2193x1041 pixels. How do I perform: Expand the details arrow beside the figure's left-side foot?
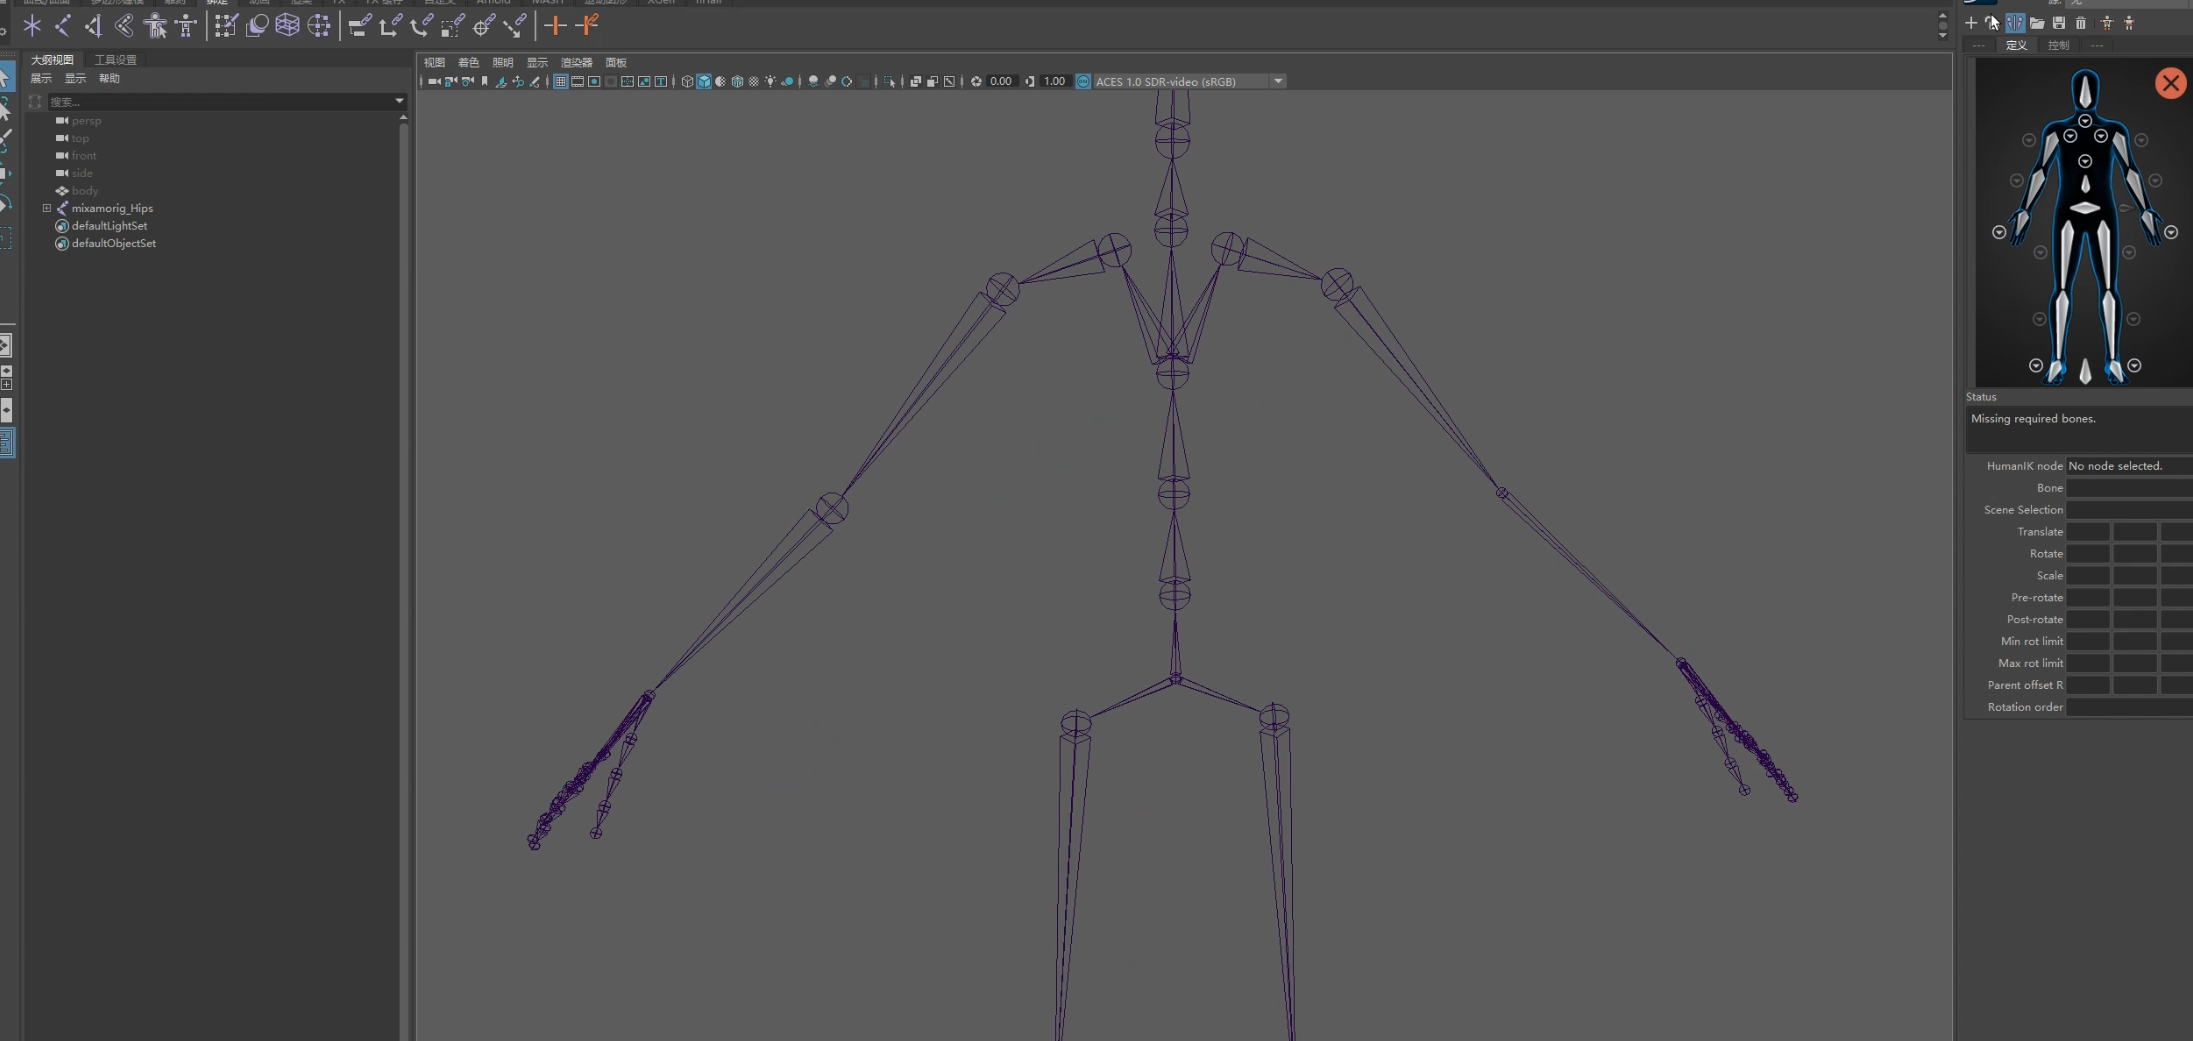click(x=2035, y=366)
